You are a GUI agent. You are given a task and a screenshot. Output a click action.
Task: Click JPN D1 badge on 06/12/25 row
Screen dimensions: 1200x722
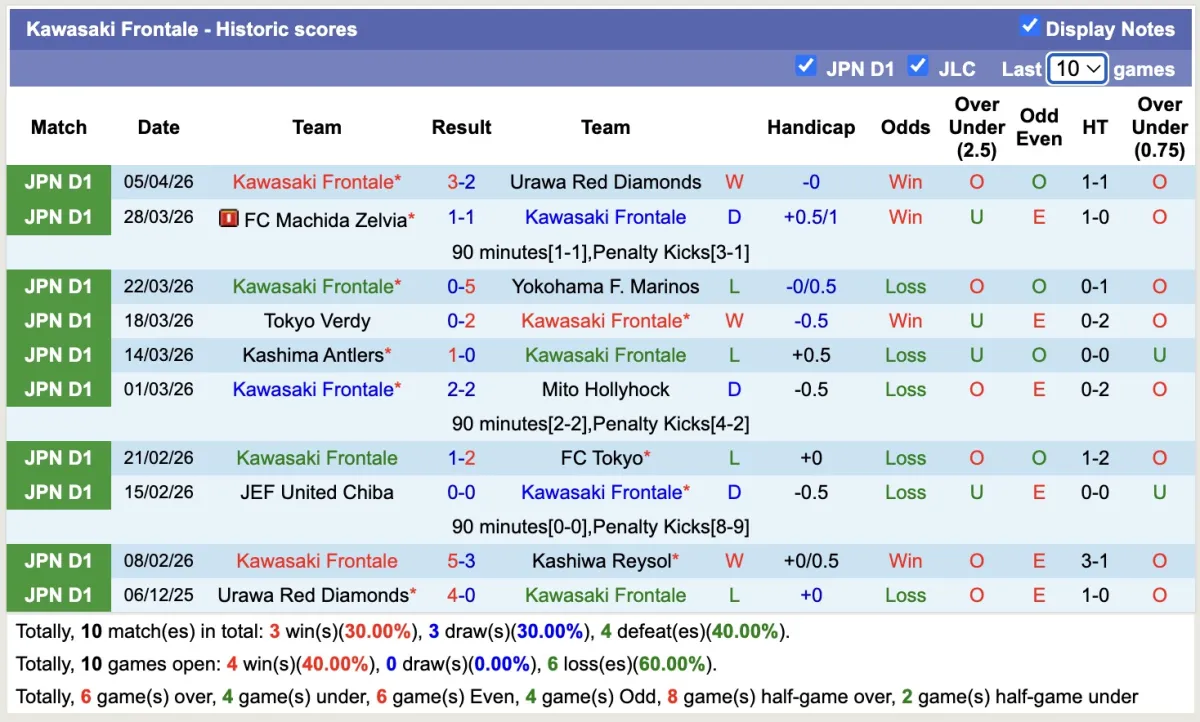click(x=58, y=595)
